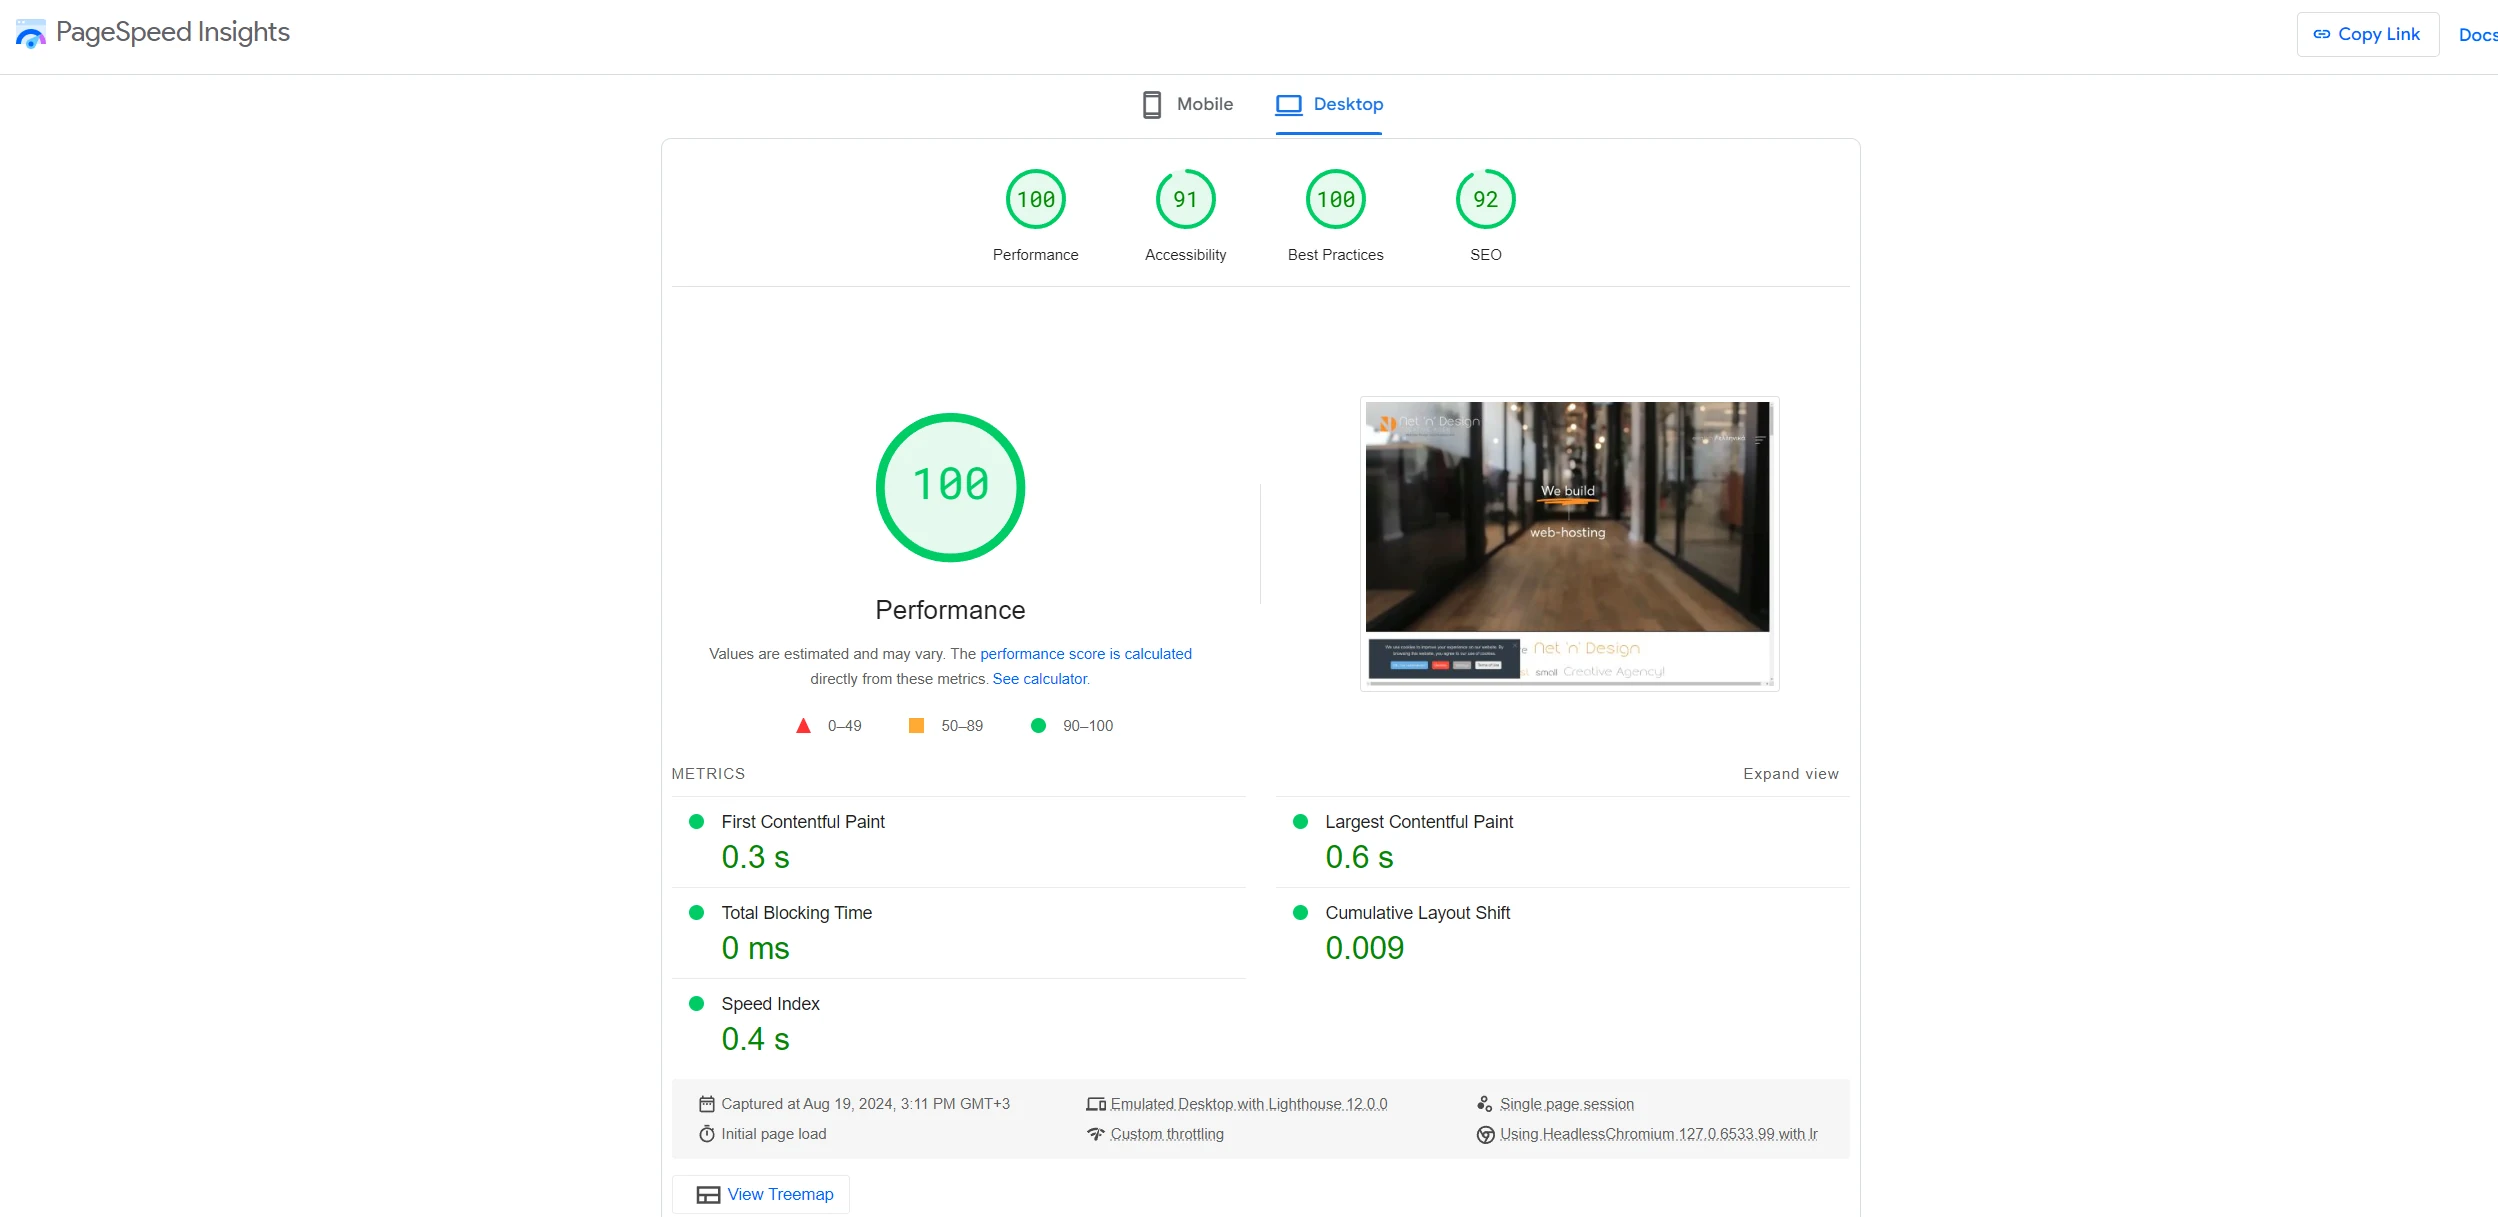The image size is (2498, 1217).
Task: Click the Desktop monitor toggle icon
Action: tap(1290, 104)
